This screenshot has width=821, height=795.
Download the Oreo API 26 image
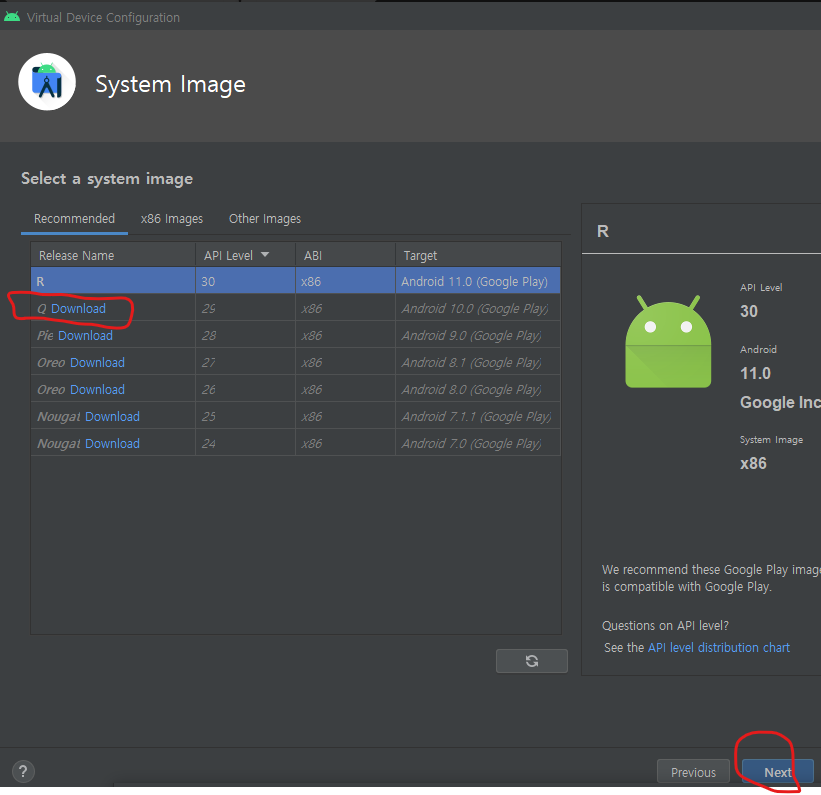pyautogui.click(x=97, y=390)
